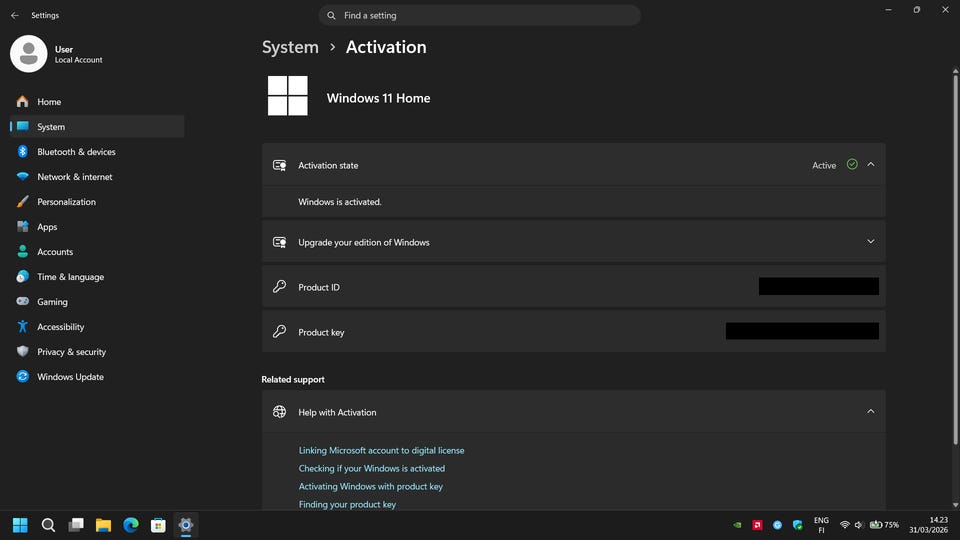Viewport: 960px width, 540px height.
Task: Open the Bluetooth & devices section
Action: tap(76, 152)
